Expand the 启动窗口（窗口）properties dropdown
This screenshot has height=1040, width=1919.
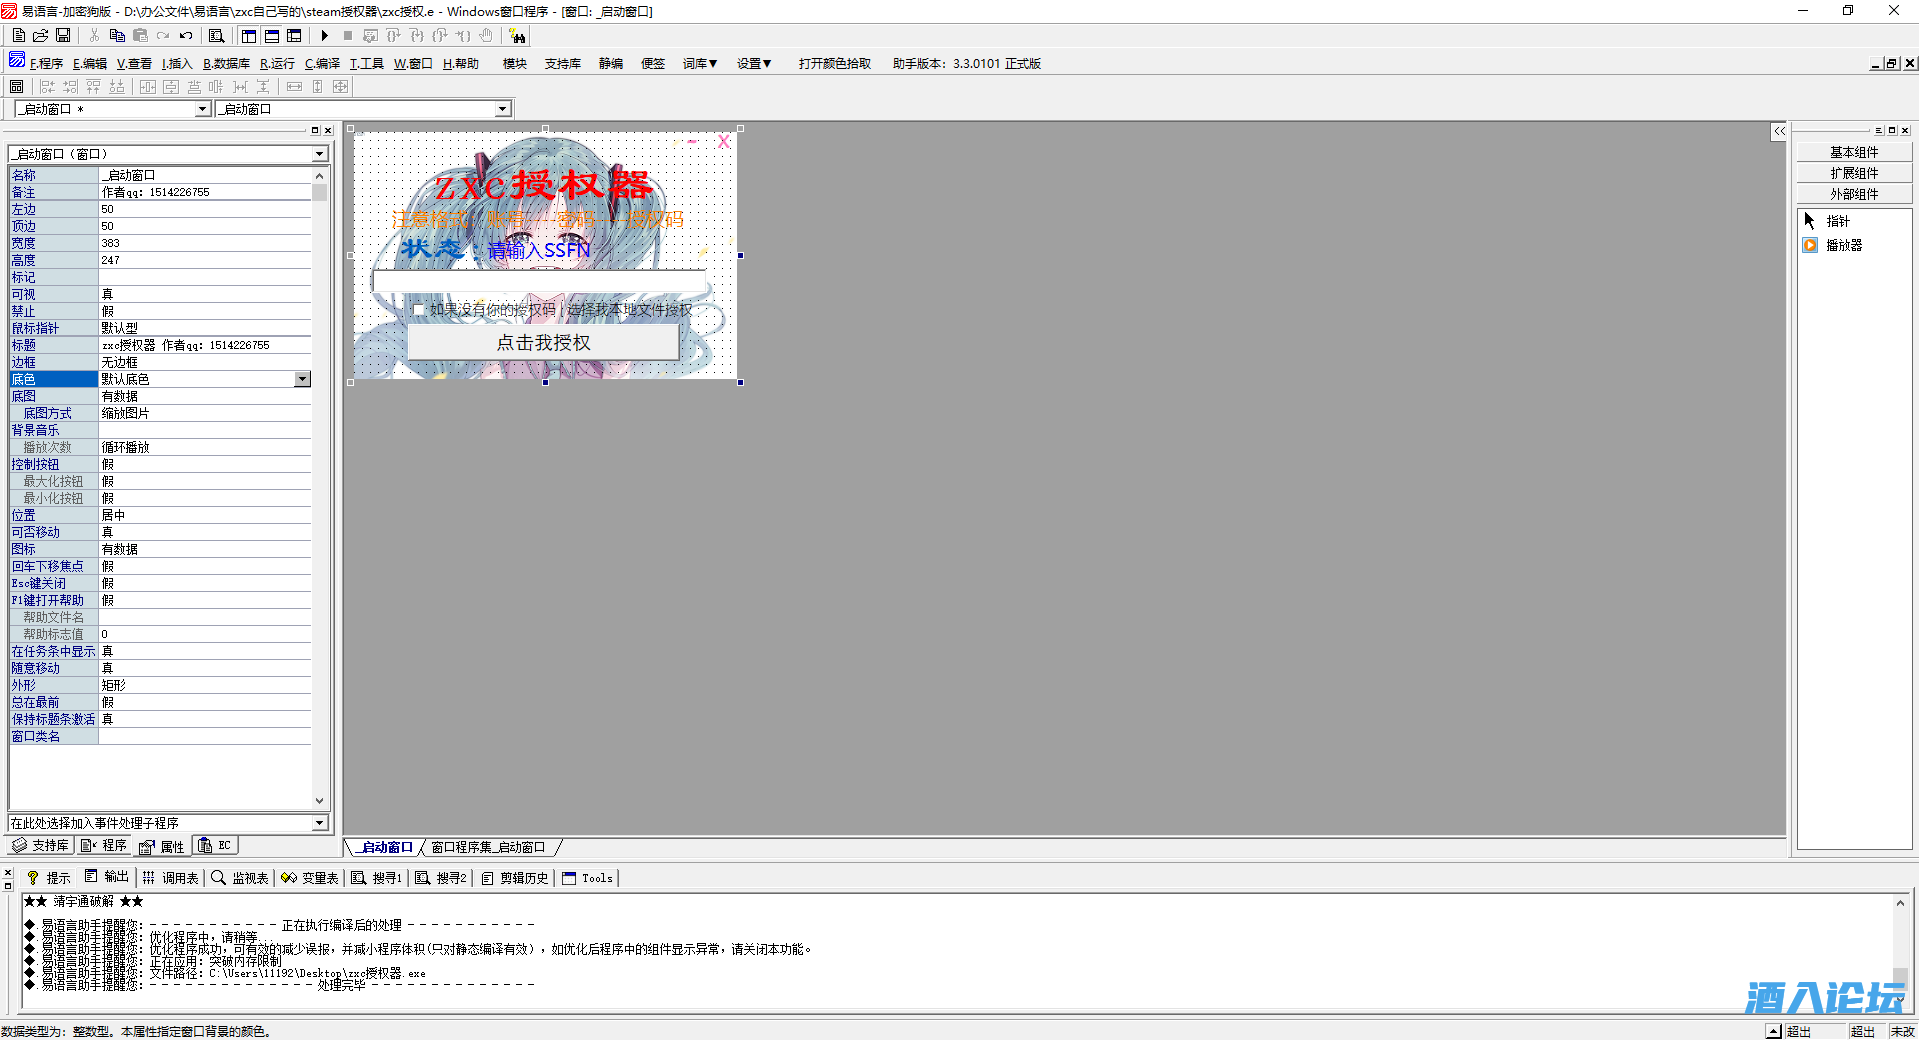point(319,153)
